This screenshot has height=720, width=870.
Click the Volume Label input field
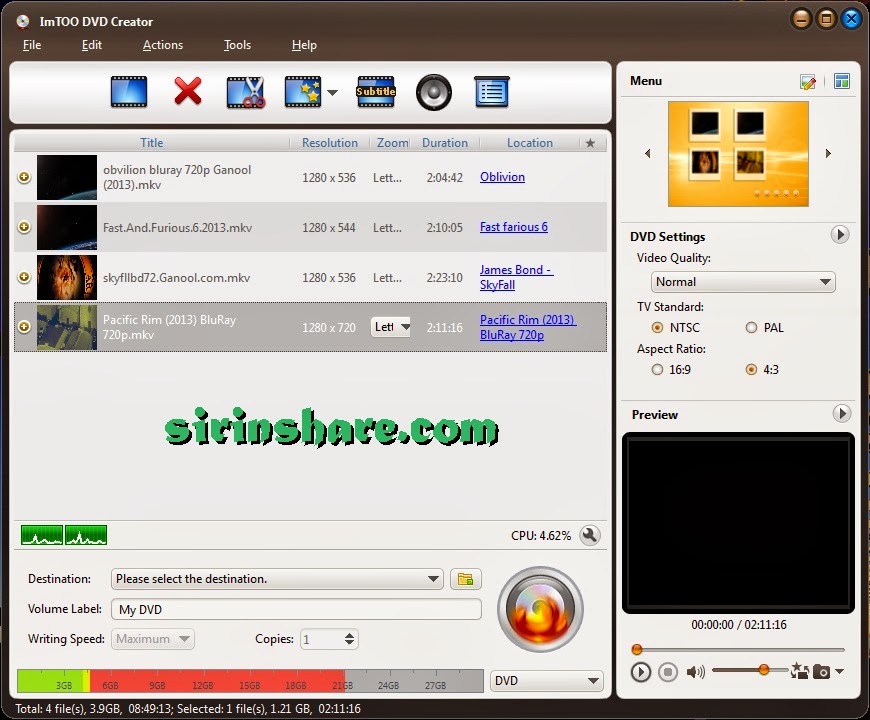coord(296,610)
